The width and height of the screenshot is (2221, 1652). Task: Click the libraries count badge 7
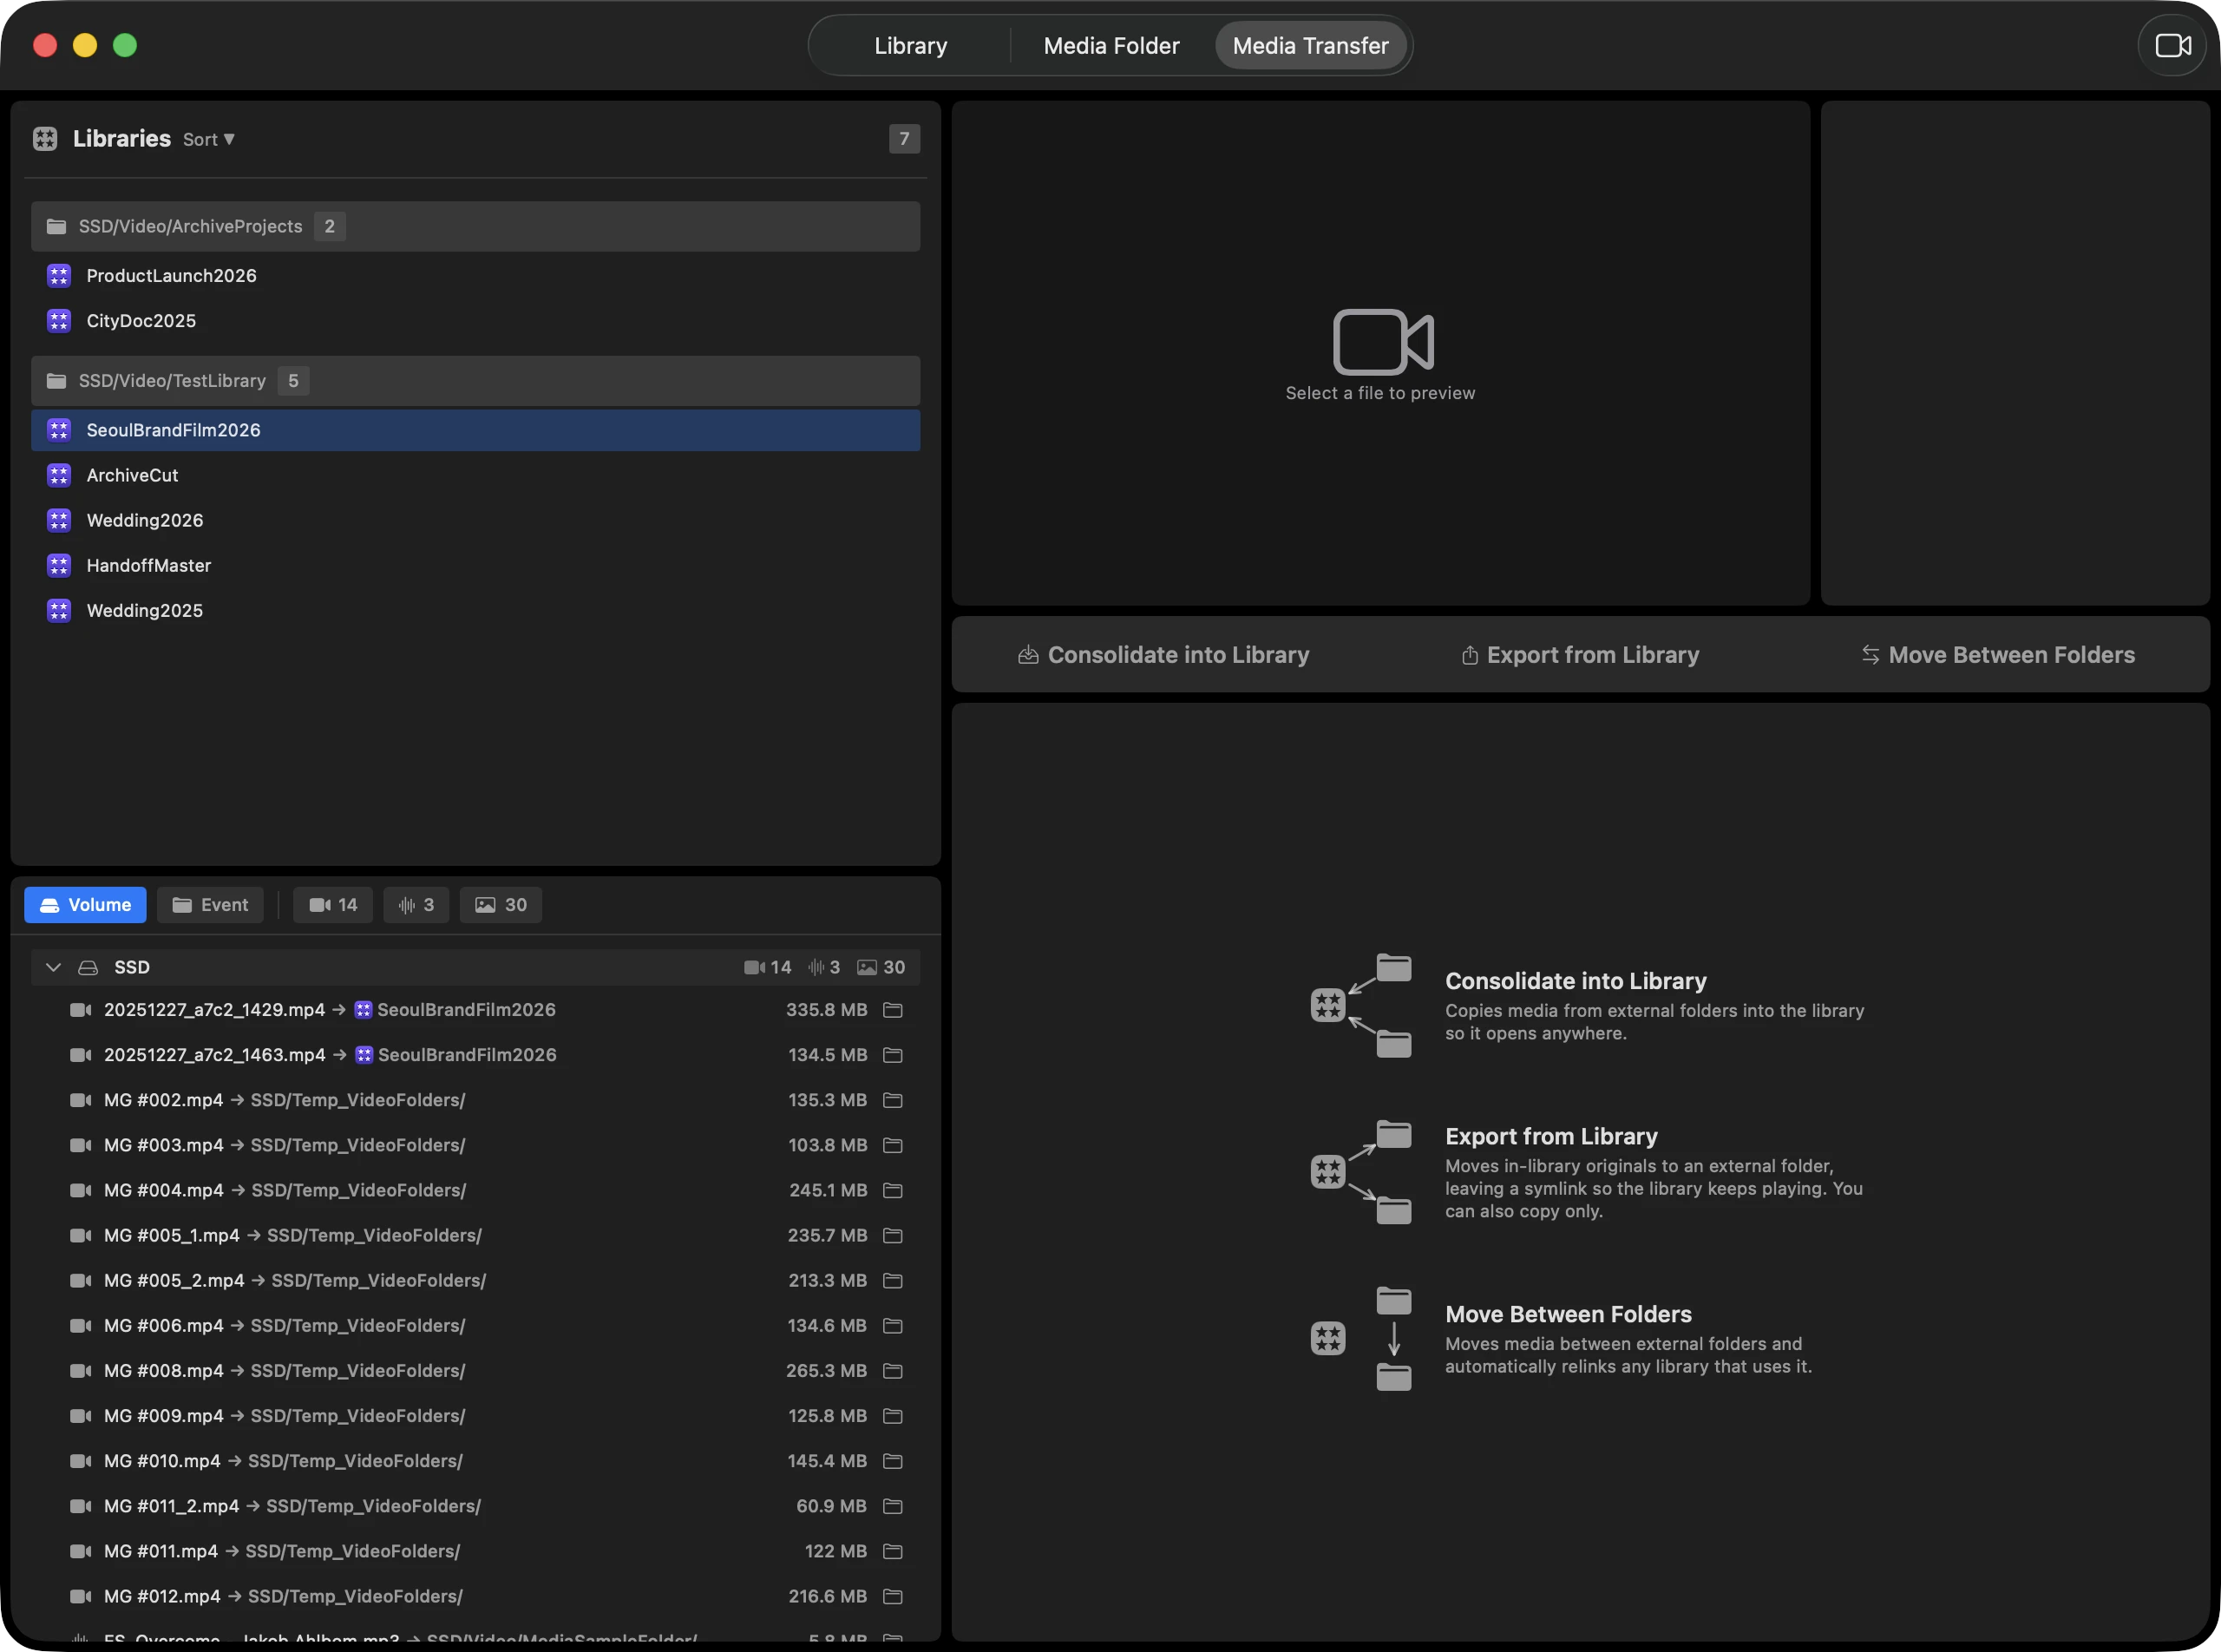pos(904,139)
